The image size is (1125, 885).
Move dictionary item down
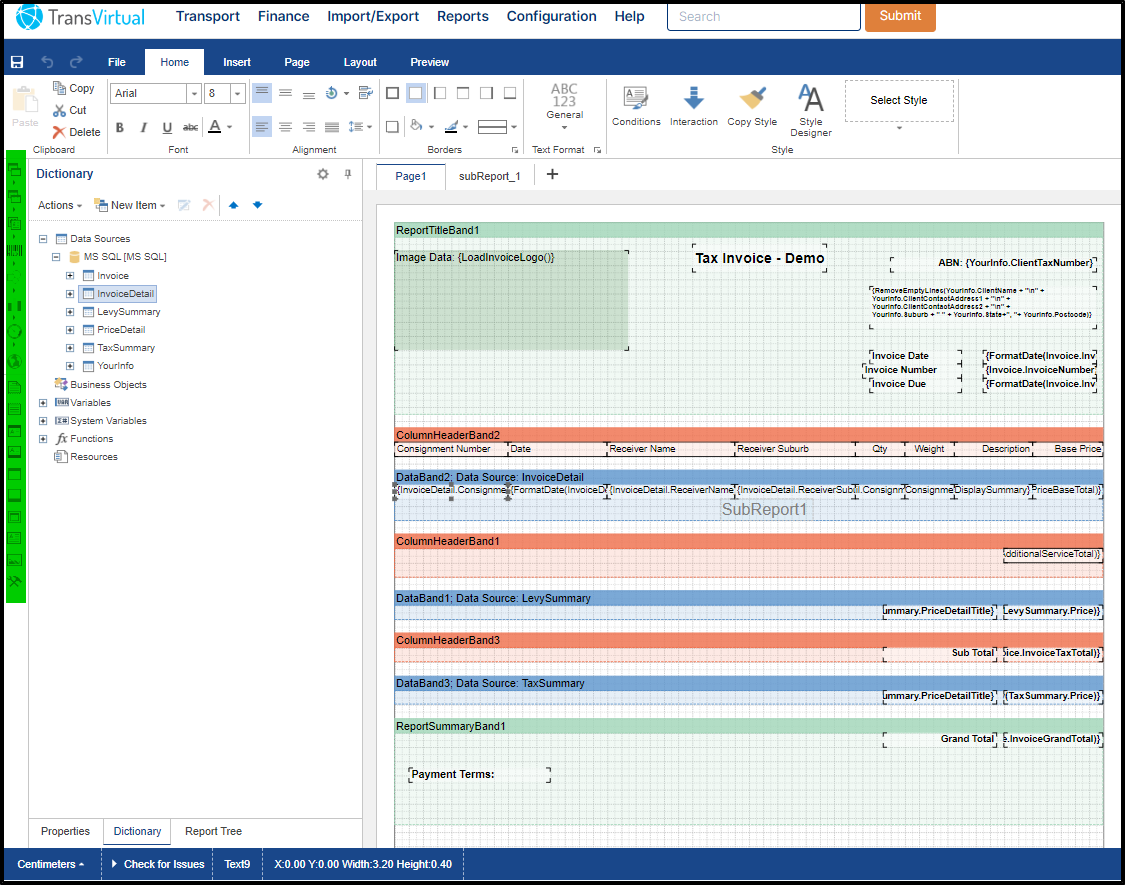pyautogui.click(x=258, y=205)
